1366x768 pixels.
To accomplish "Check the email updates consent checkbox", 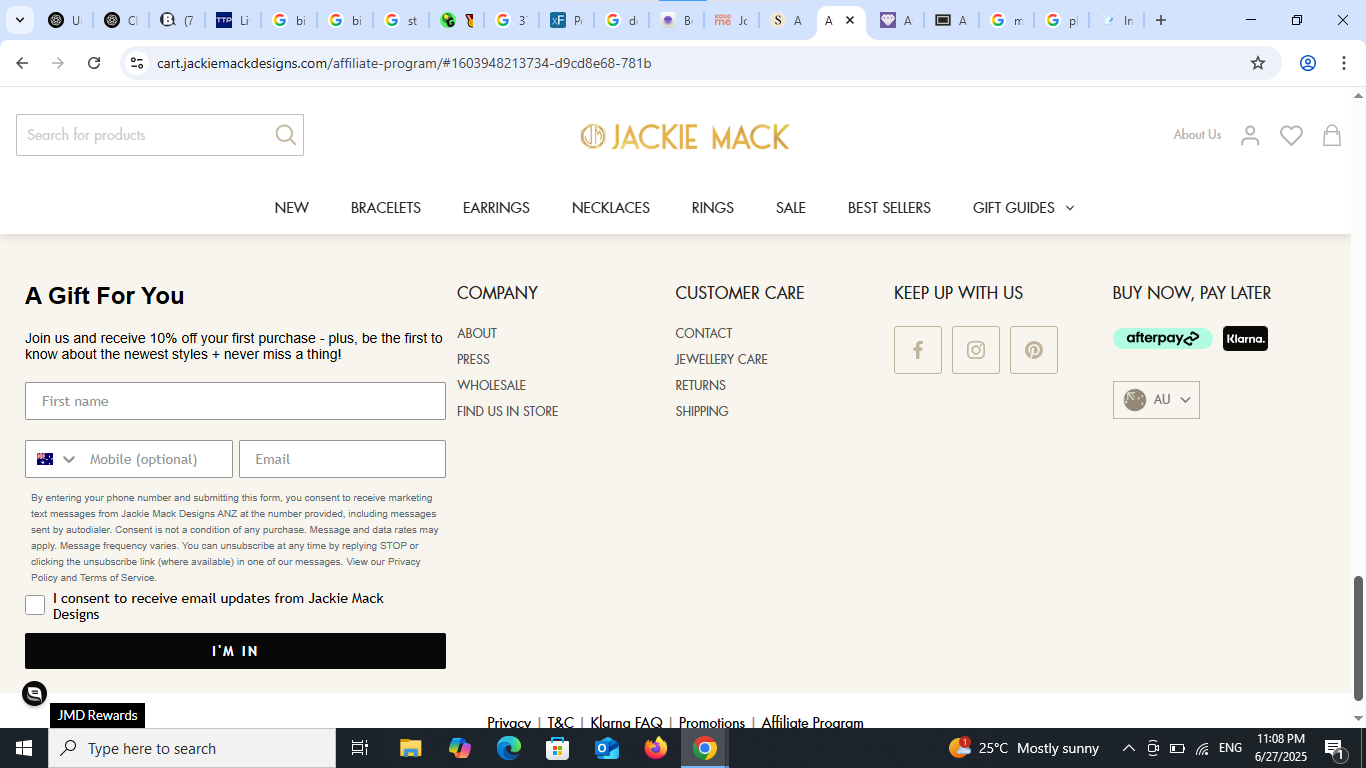I will click(35, 605).
